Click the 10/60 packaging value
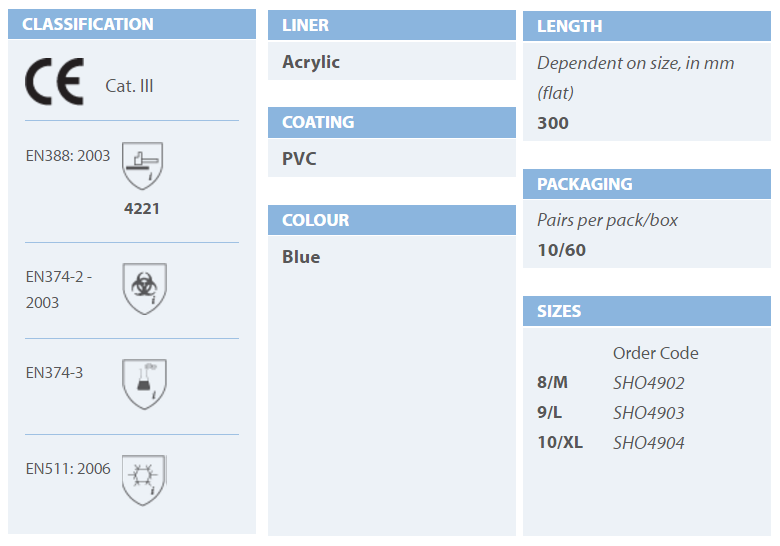Viewport: 780px width, 546px height. click(562, 250)
